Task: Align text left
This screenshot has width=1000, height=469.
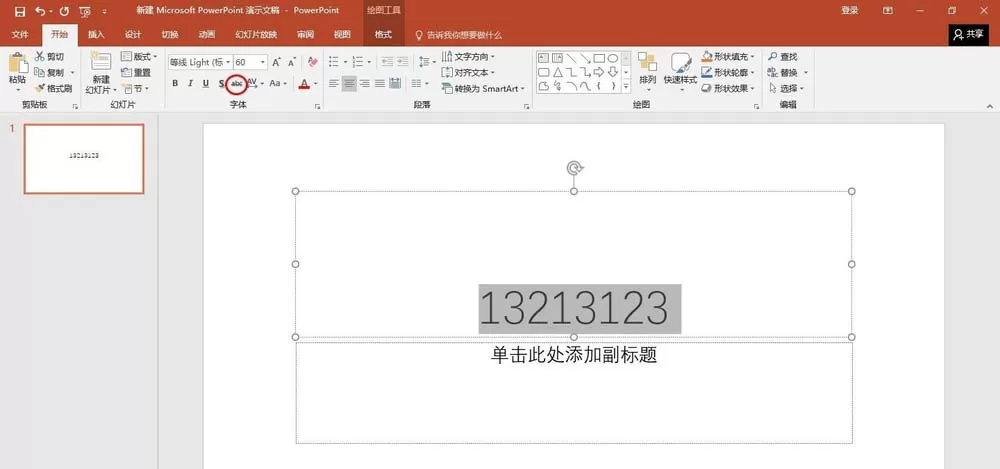Action: (334, 84)
